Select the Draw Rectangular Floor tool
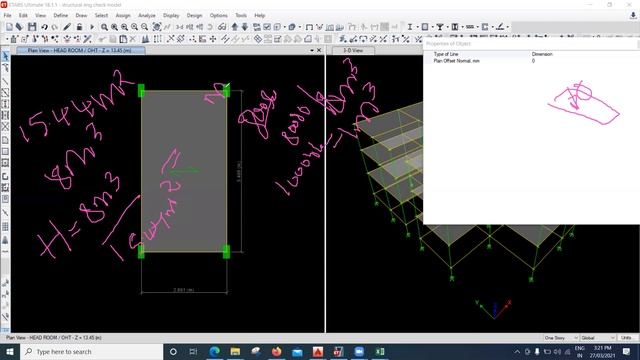The height and width of the screenshot is (360, 640). click(5, 151)
